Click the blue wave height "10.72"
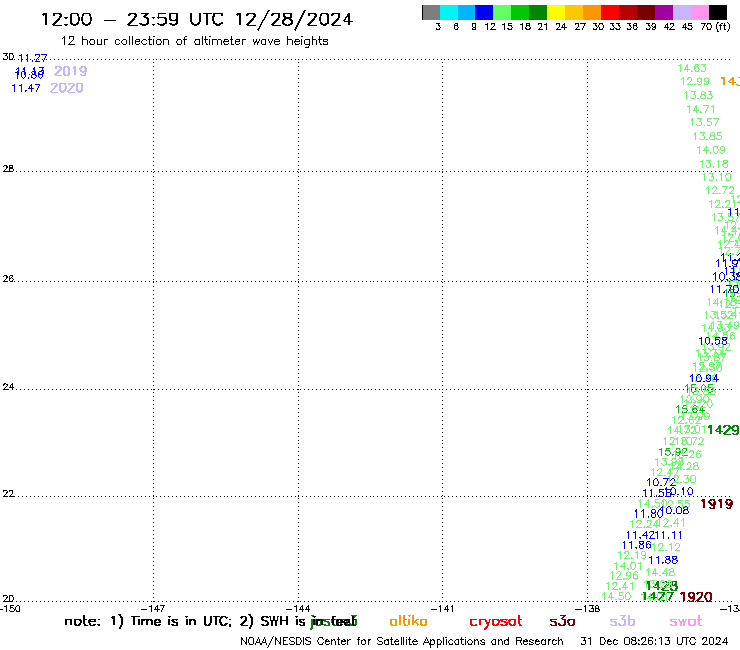 (x=661, y=482)
